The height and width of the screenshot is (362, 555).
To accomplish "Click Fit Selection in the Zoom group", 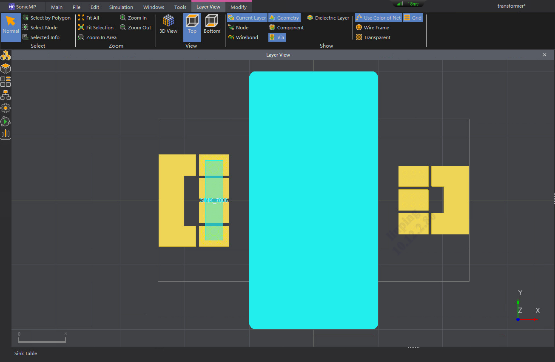I will pyautogui.click(x=96, y=27).
